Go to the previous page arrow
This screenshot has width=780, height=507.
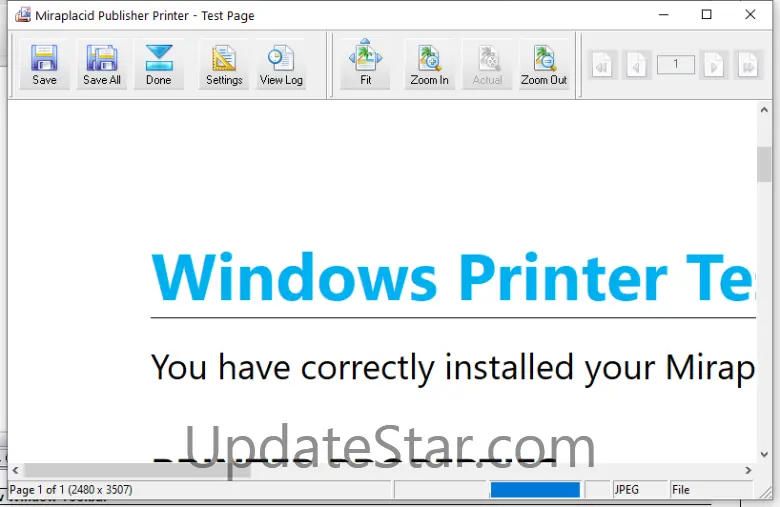pyautogui.click(x=636, y=65)
